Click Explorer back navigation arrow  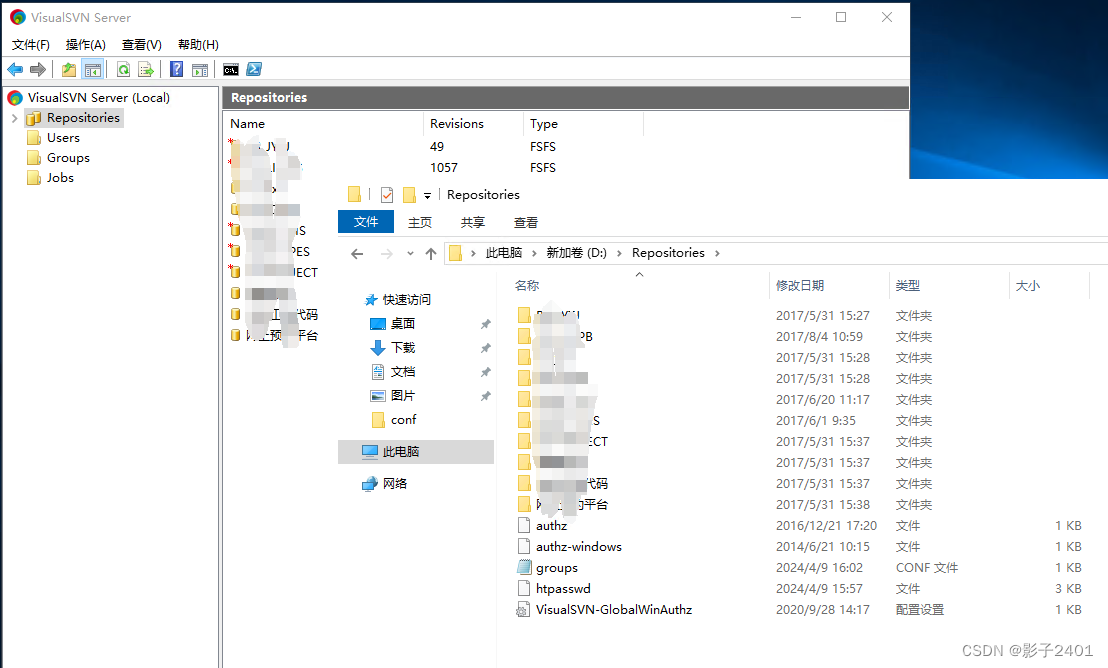click(357, 254)
